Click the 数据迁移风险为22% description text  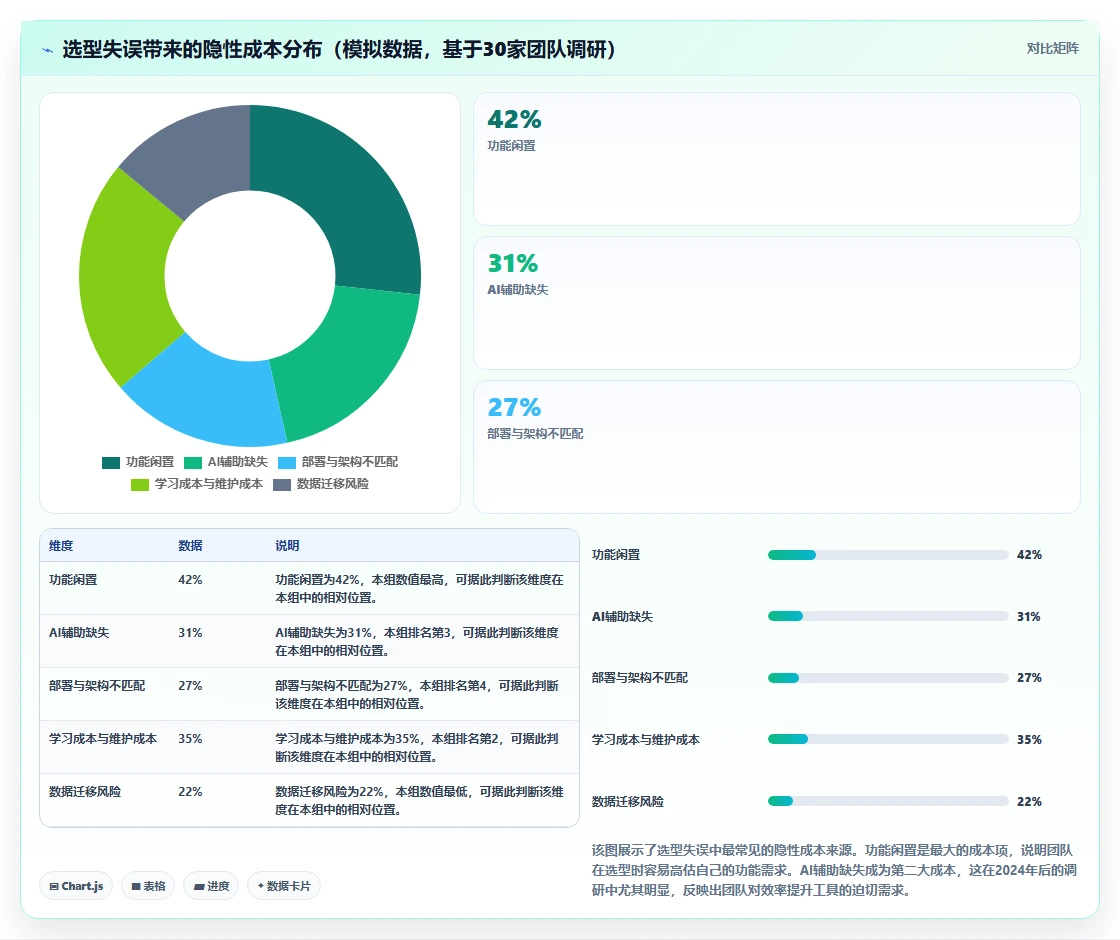pos(419,801)
